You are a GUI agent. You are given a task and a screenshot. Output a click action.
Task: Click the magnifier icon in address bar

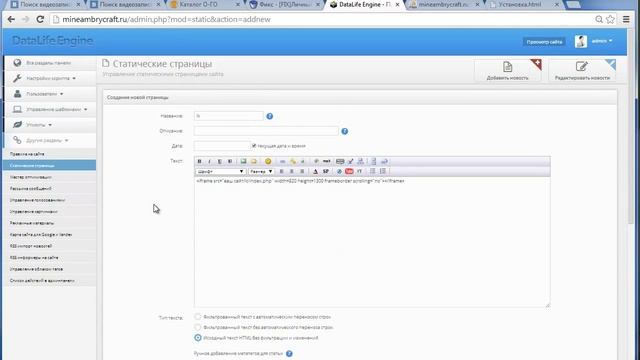coord(599,19)
